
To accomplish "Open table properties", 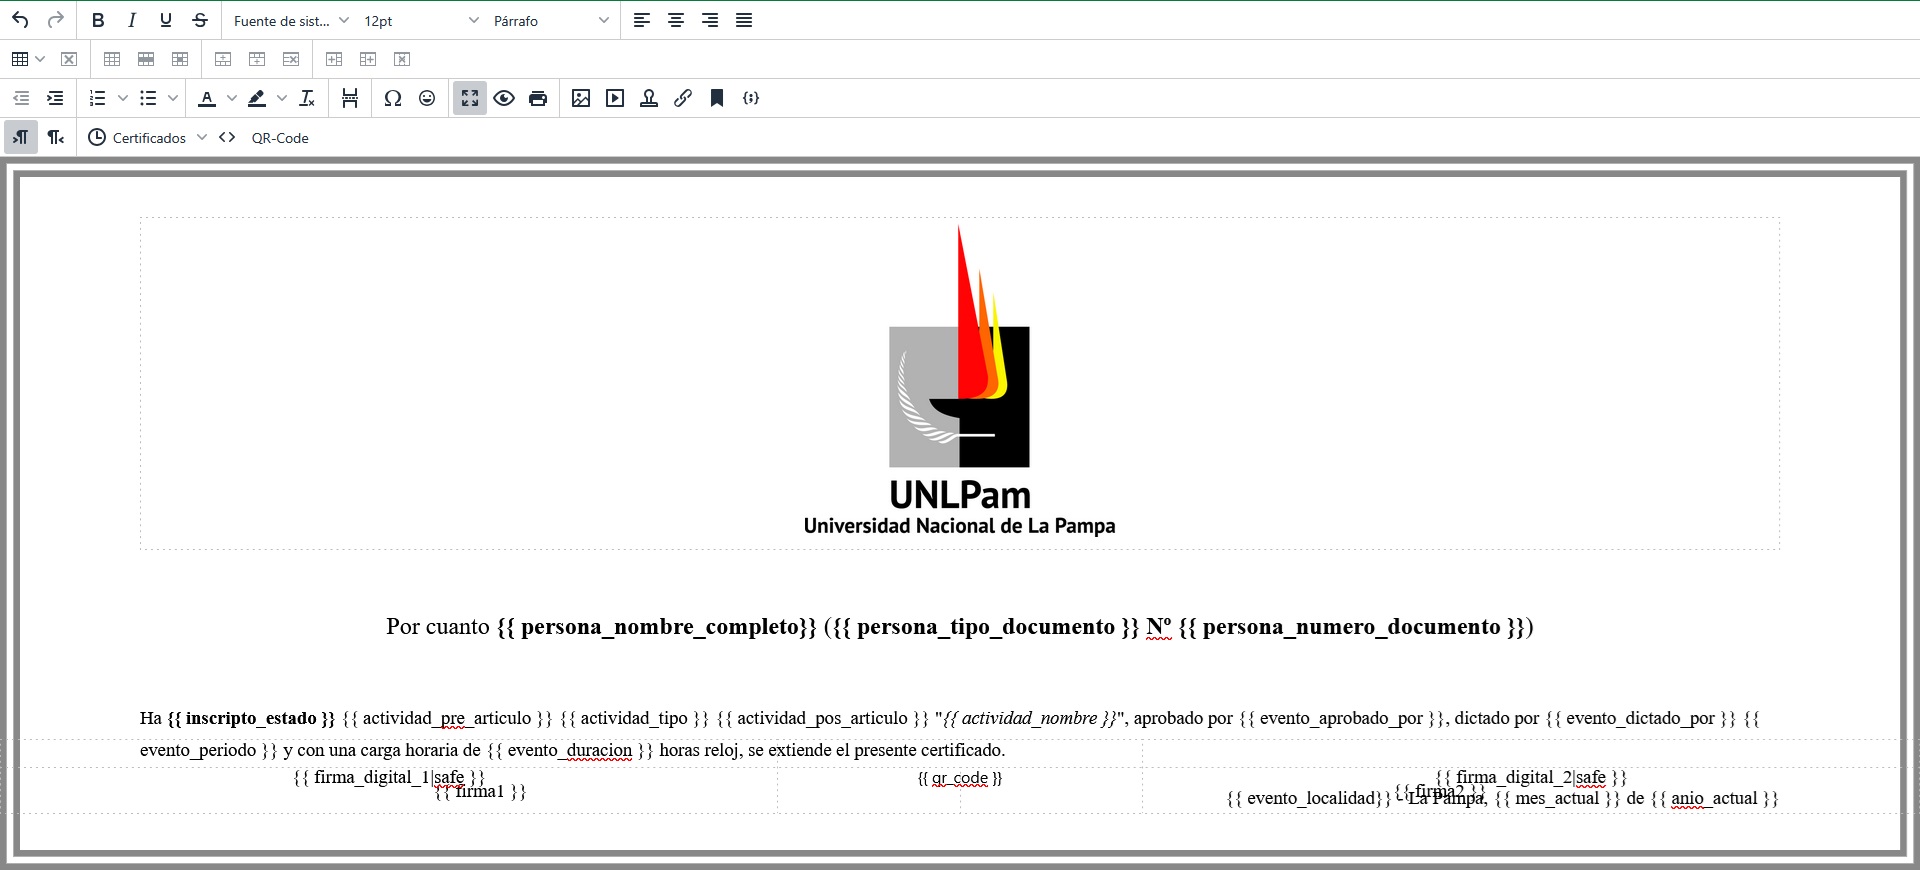I will point(112,59).
